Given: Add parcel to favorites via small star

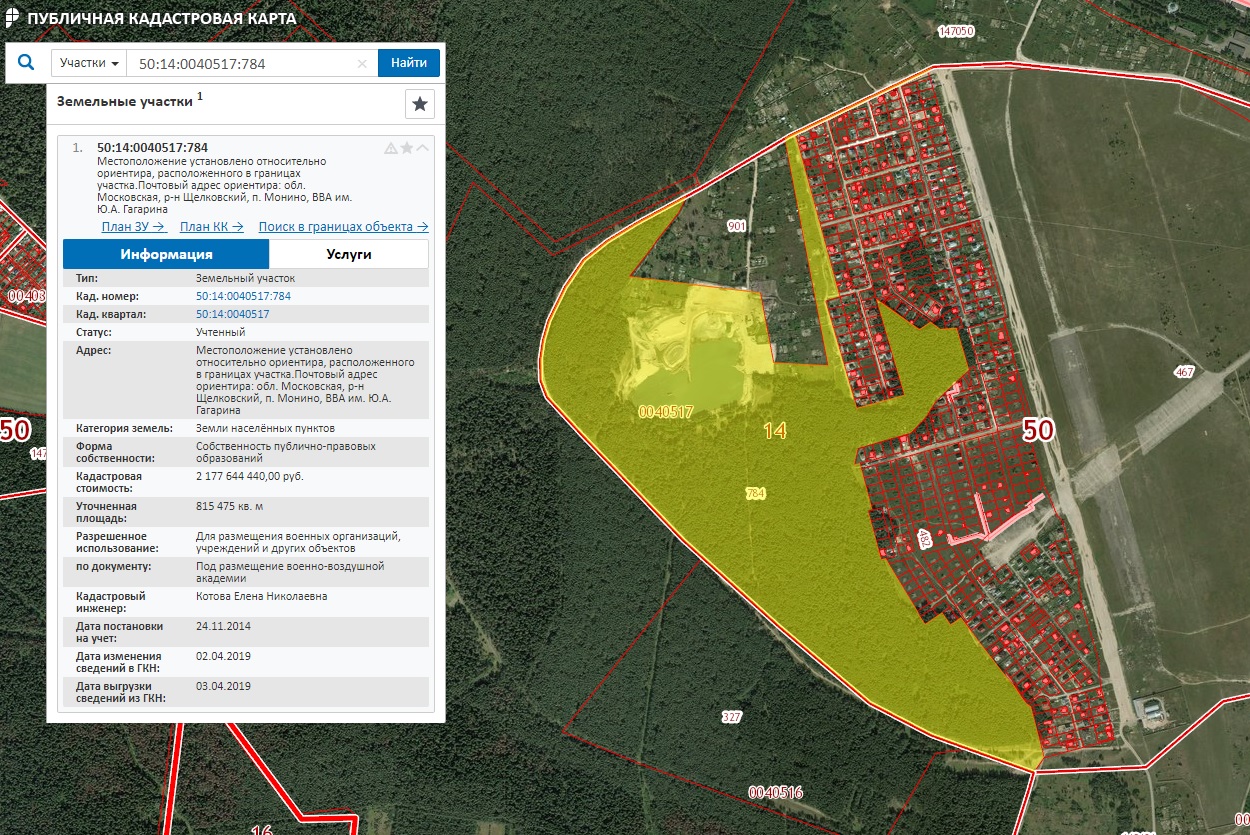Looking at the screenshot, I should coord(407,148).
